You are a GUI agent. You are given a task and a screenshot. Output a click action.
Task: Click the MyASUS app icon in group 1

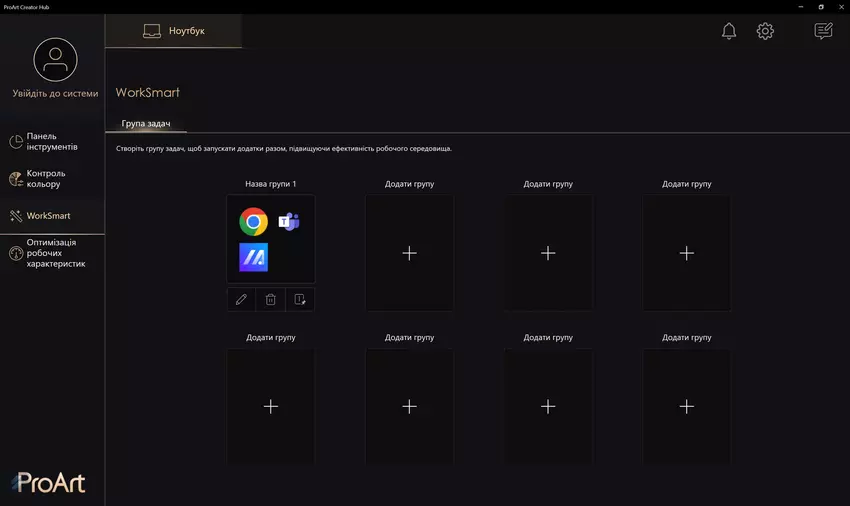pos(253,257)
